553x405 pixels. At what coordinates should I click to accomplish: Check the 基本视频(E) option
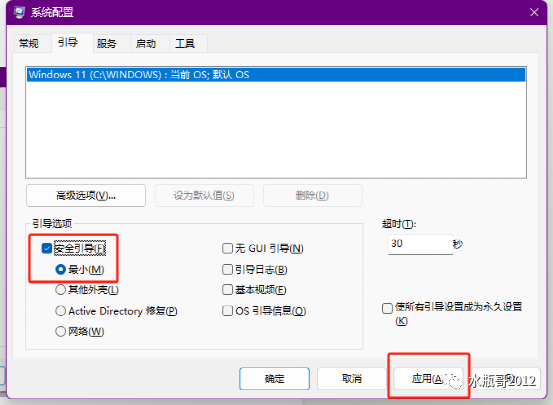[227, 290]
